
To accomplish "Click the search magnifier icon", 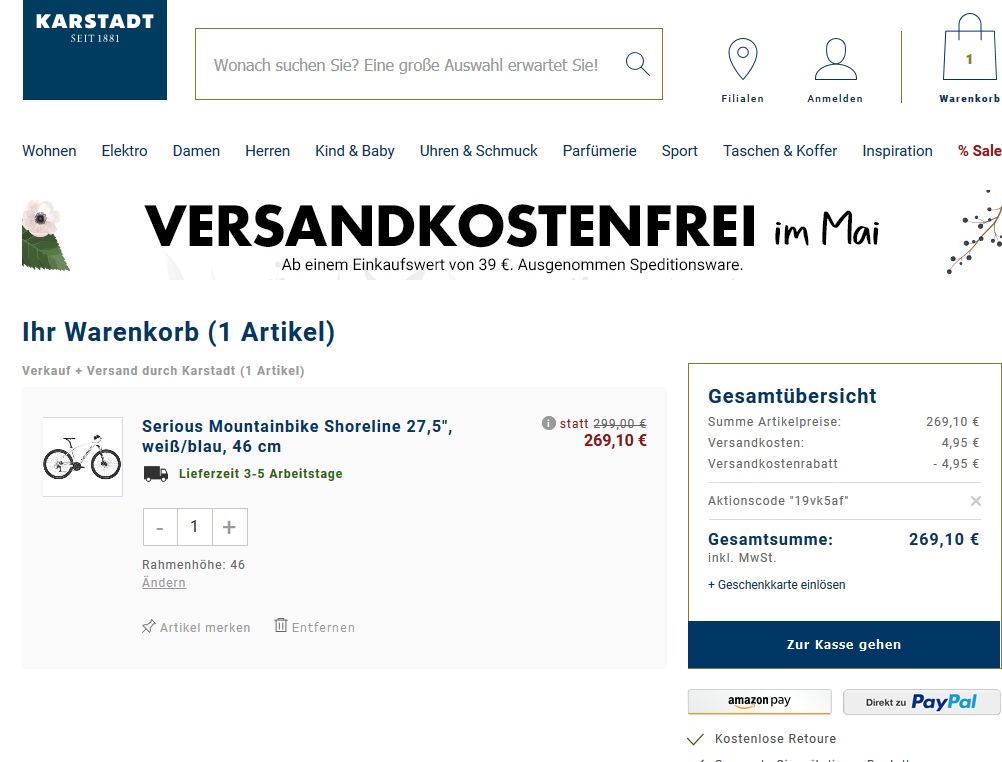I will 637,64.
